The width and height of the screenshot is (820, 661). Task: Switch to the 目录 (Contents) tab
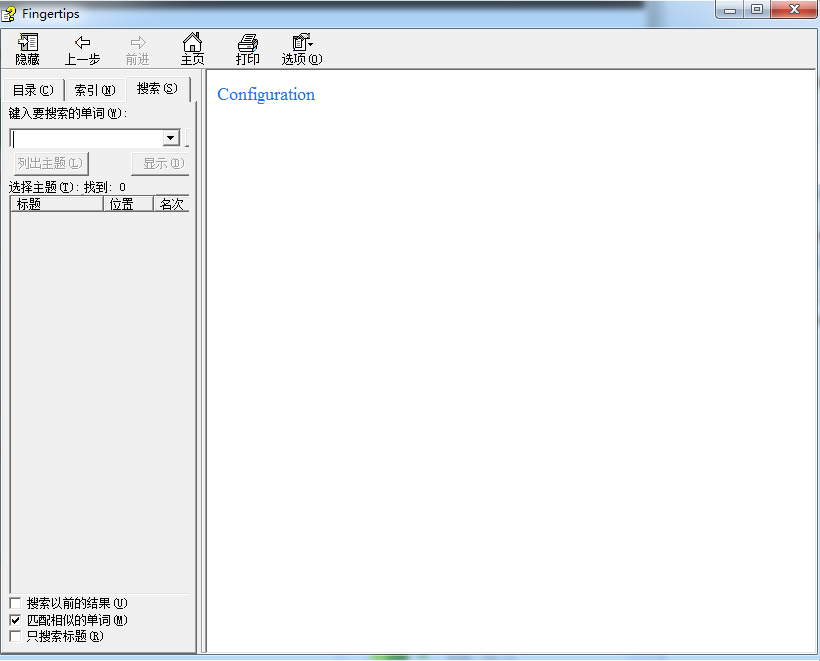[33, 89]
